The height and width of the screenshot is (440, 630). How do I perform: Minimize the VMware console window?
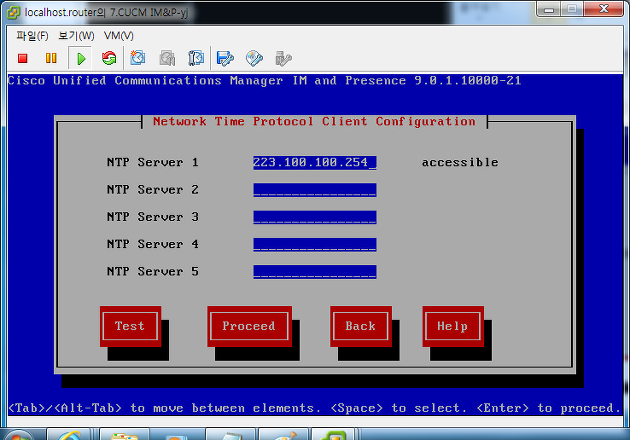549,10
